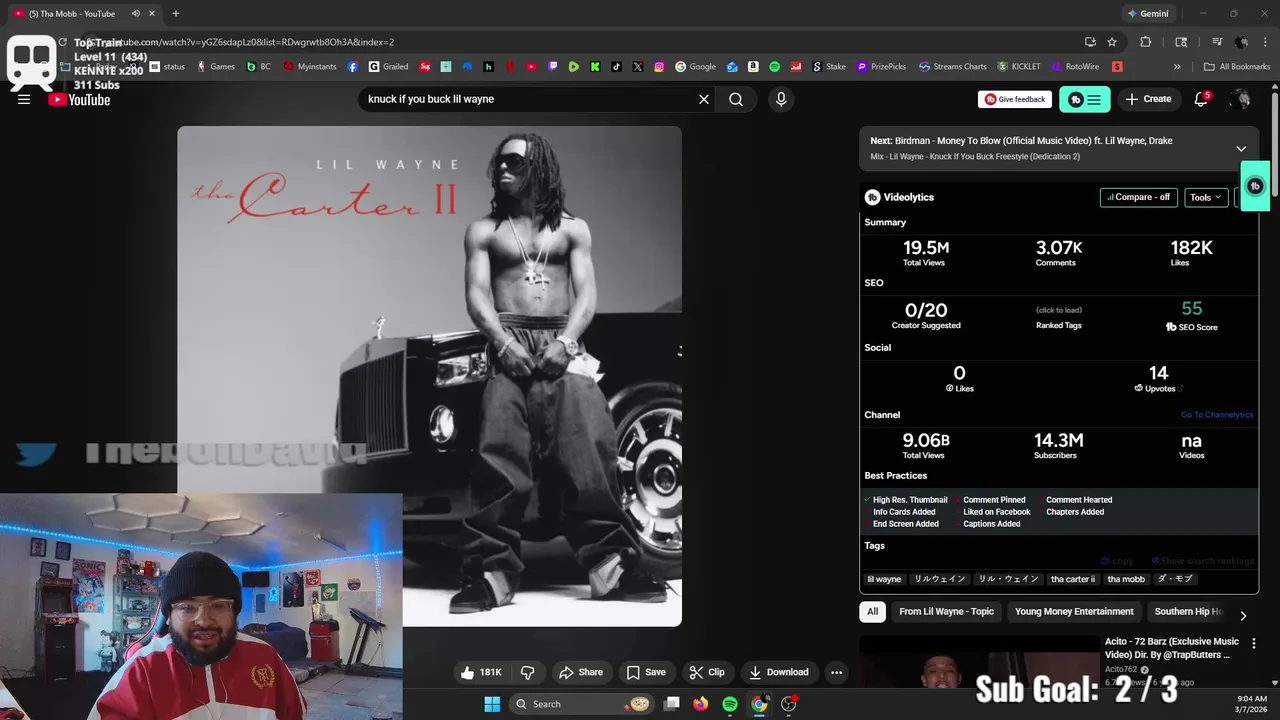This screenshot has width=1280, height=720.
Task: Select From Lil Wayne - Topic chip
Action: tap(946, 611)
